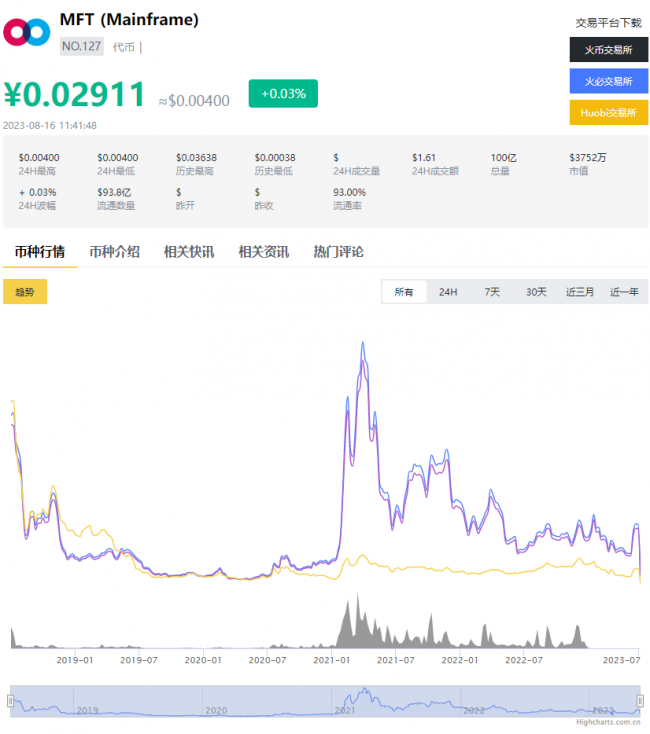
Task: Open the 相关快讯 tab
Action: 189,252
